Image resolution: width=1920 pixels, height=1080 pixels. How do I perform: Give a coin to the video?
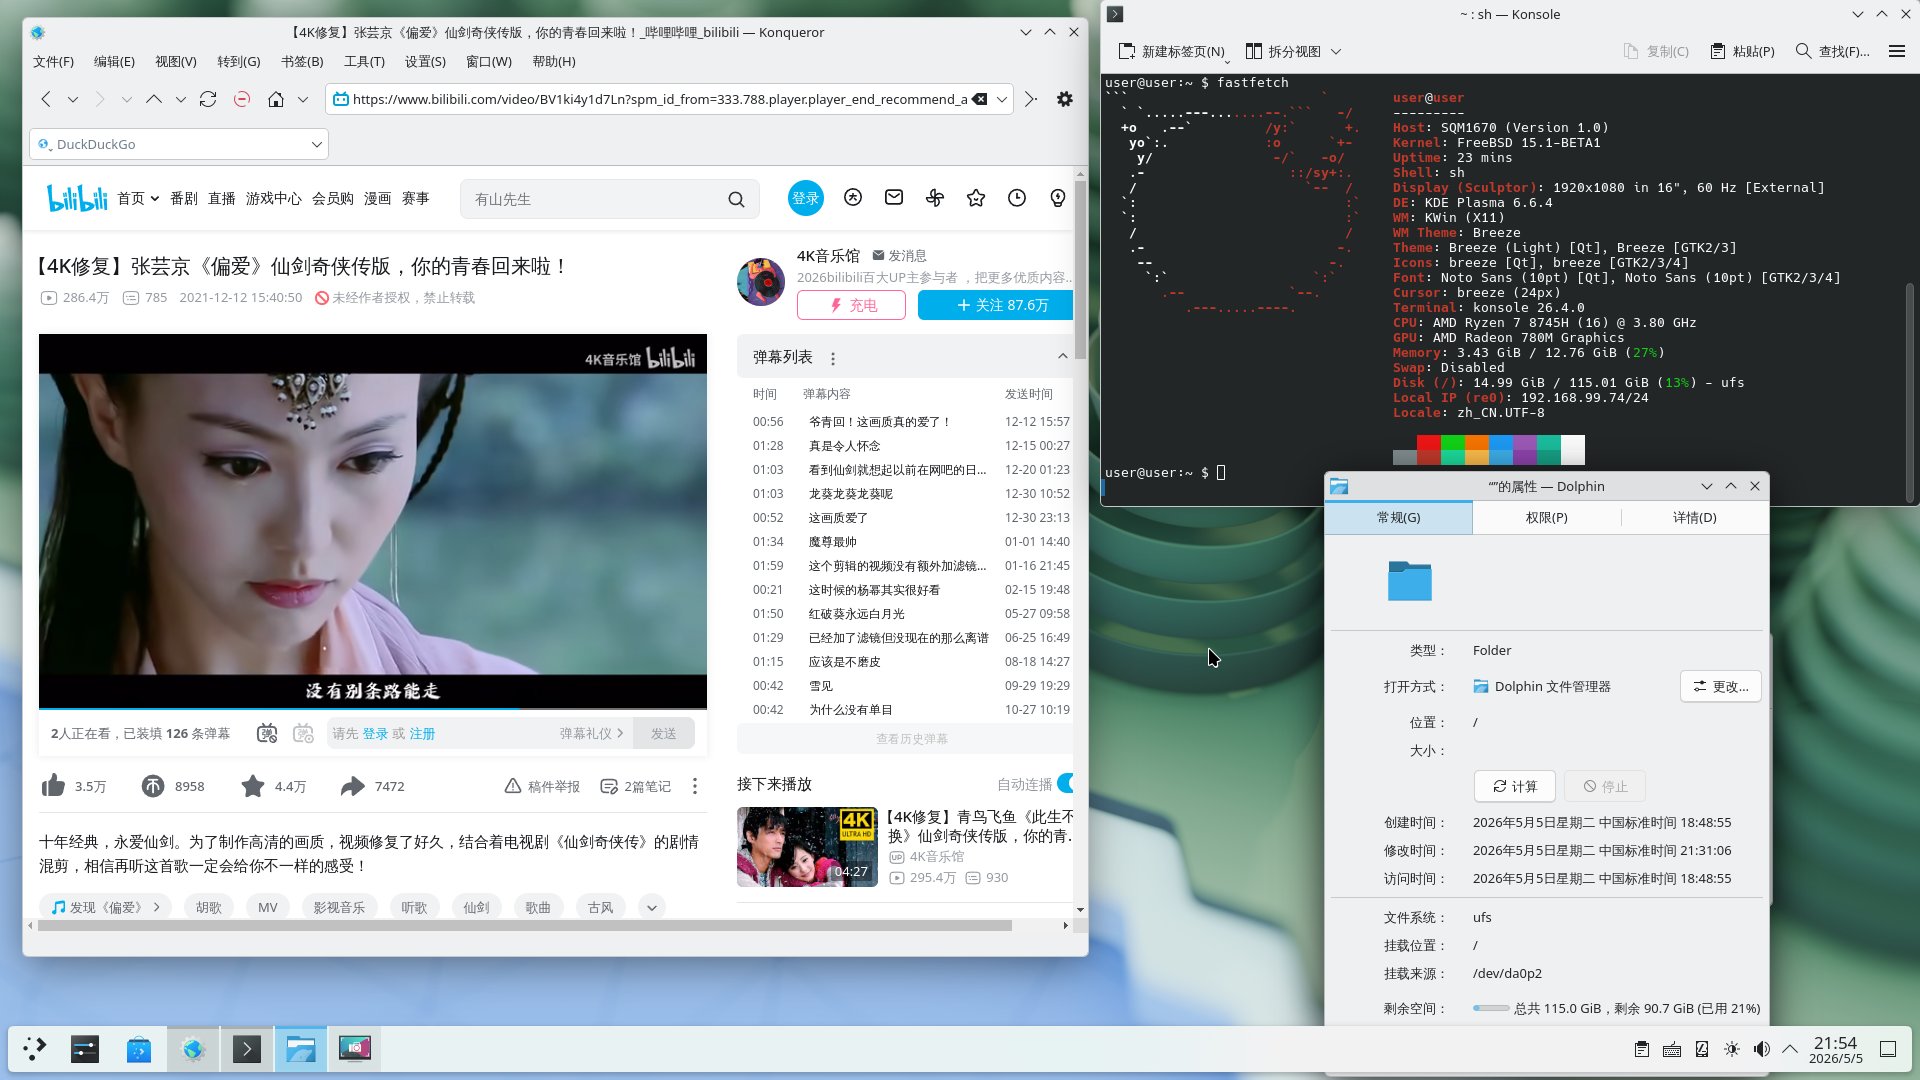point(152,786)
